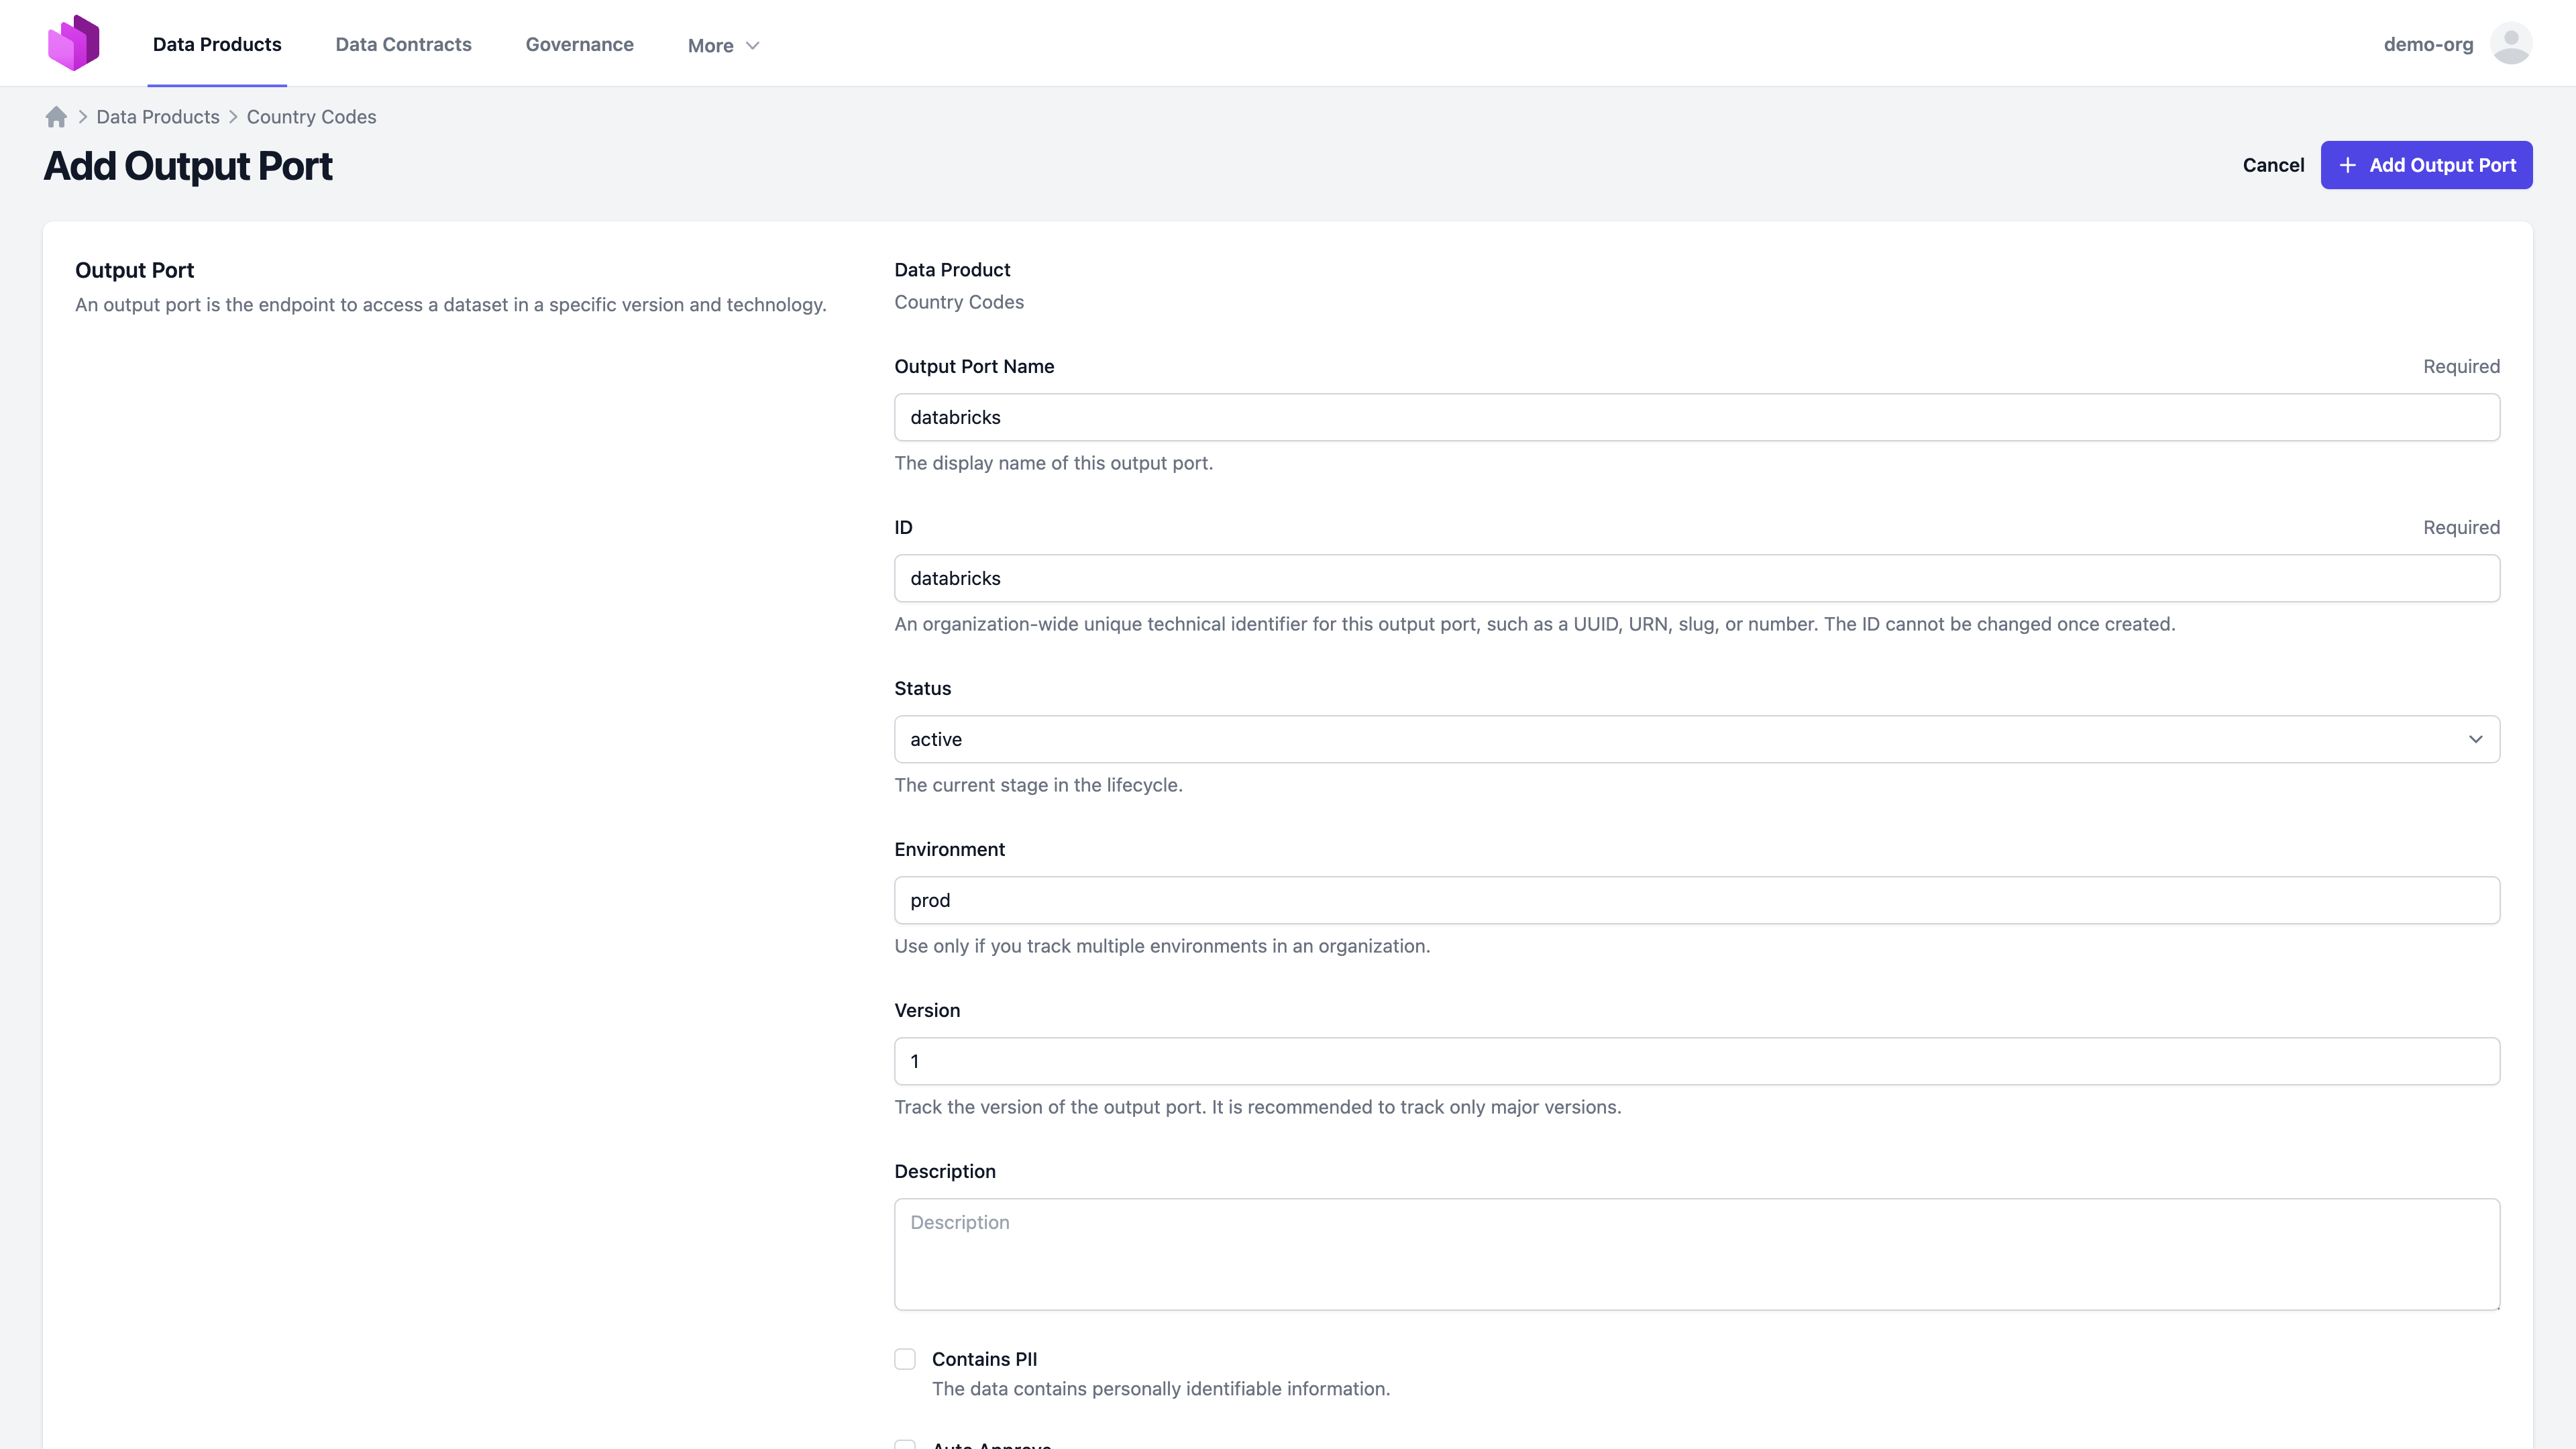Enable the Contains PII checkbox
The image size is (2576, 1449).
(x=905, y=1358)
